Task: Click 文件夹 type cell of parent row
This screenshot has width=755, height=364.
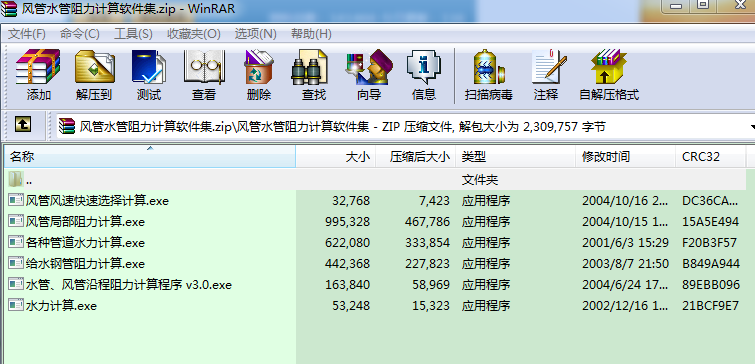Action: click(x=480, y=180)
